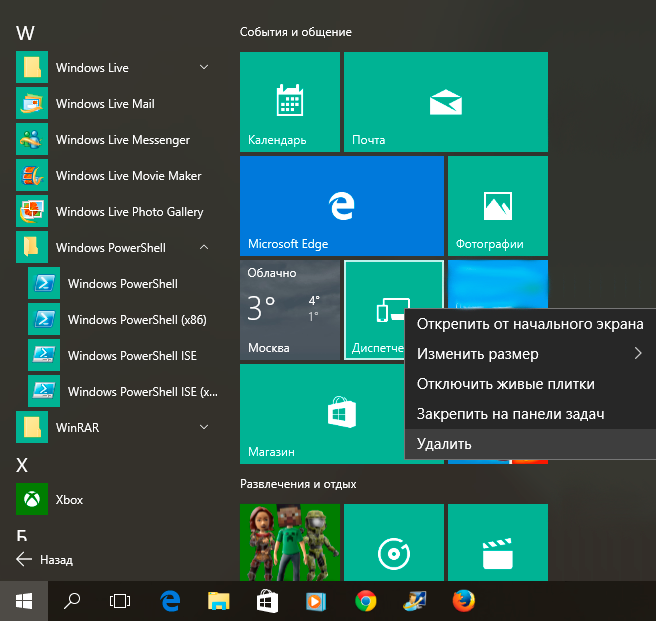Expand the WinRAR folder chevron
656x621 pixels.
point(204,427)
